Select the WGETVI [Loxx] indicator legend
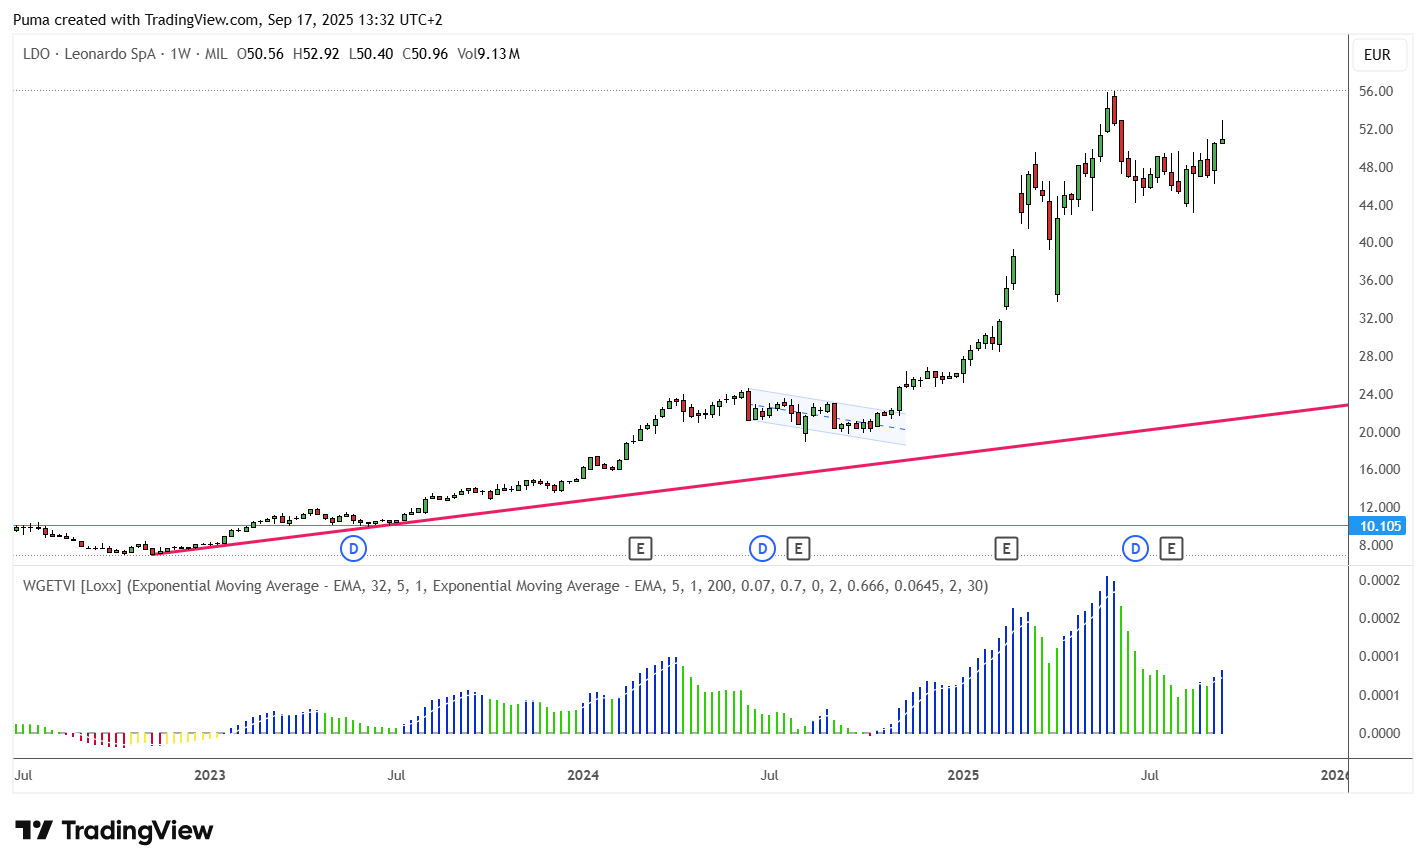The width and height of the screenshot is (1426, 868). [505, 586]
